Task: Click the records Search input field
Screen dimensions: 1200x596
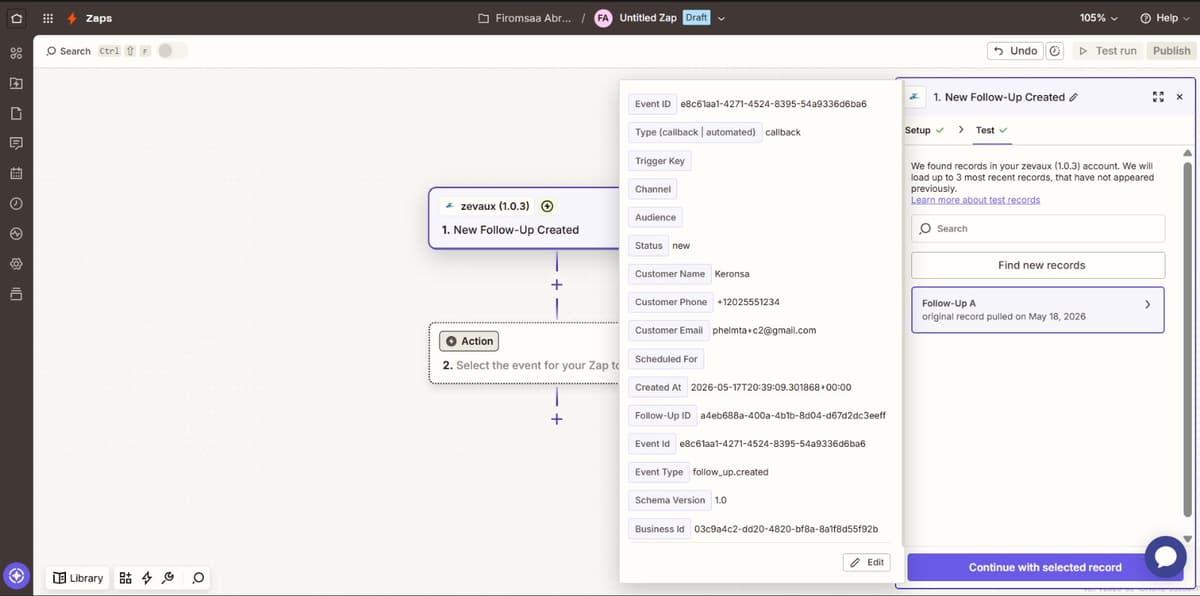Action: (x=1038, y=228)
